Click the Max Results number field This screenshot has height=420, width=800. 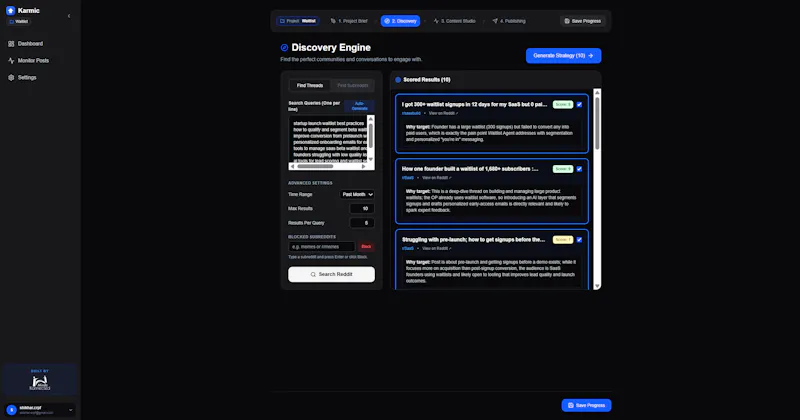click(x=362, y=209)
